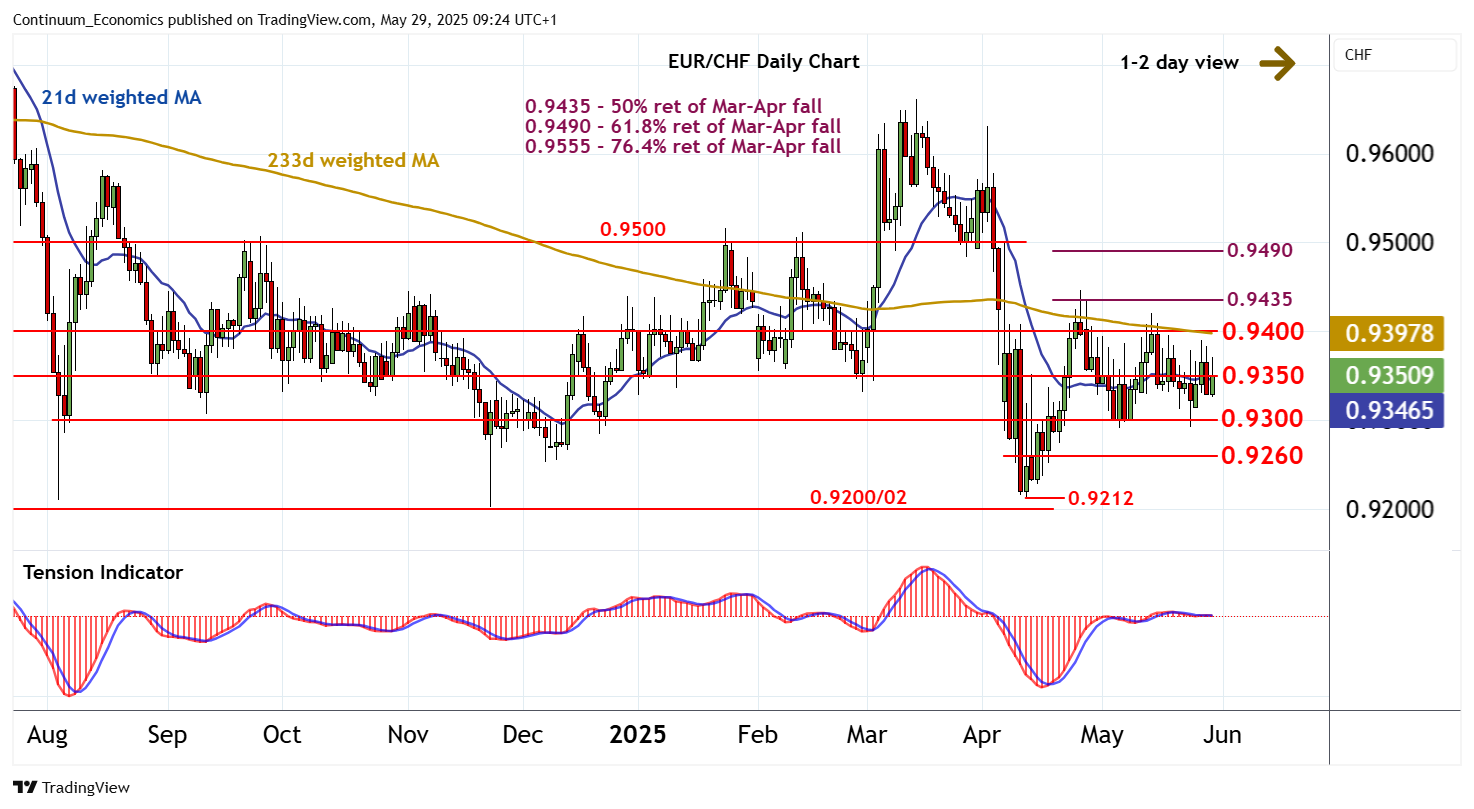Click the blue 0.93465 price tag

tap(1395, 409)
